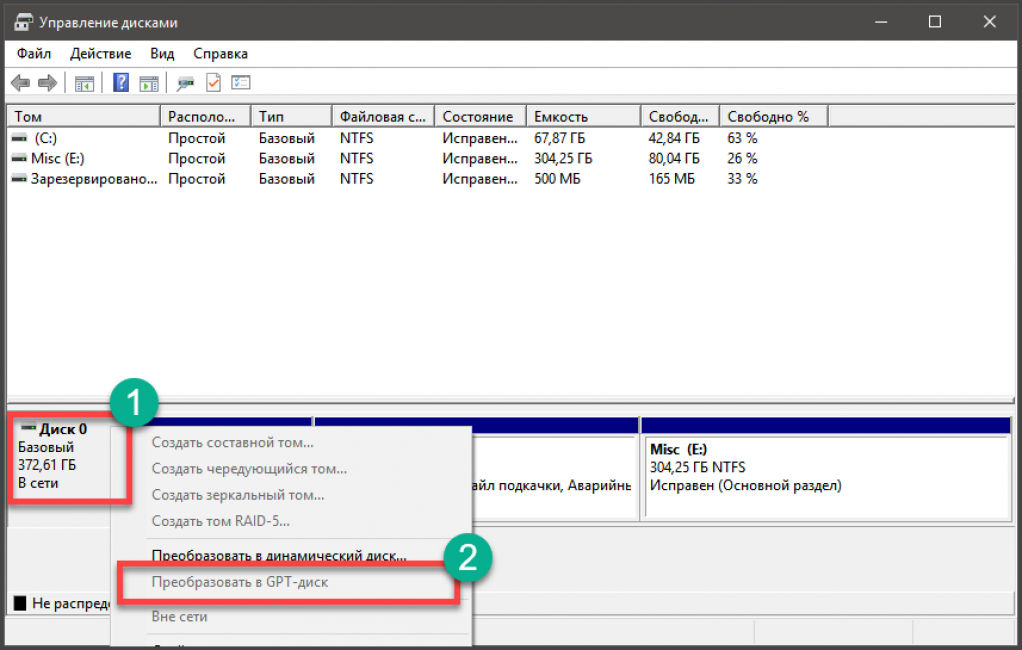
Task: Open the Вид menu
Action: [x=162, y=53]
